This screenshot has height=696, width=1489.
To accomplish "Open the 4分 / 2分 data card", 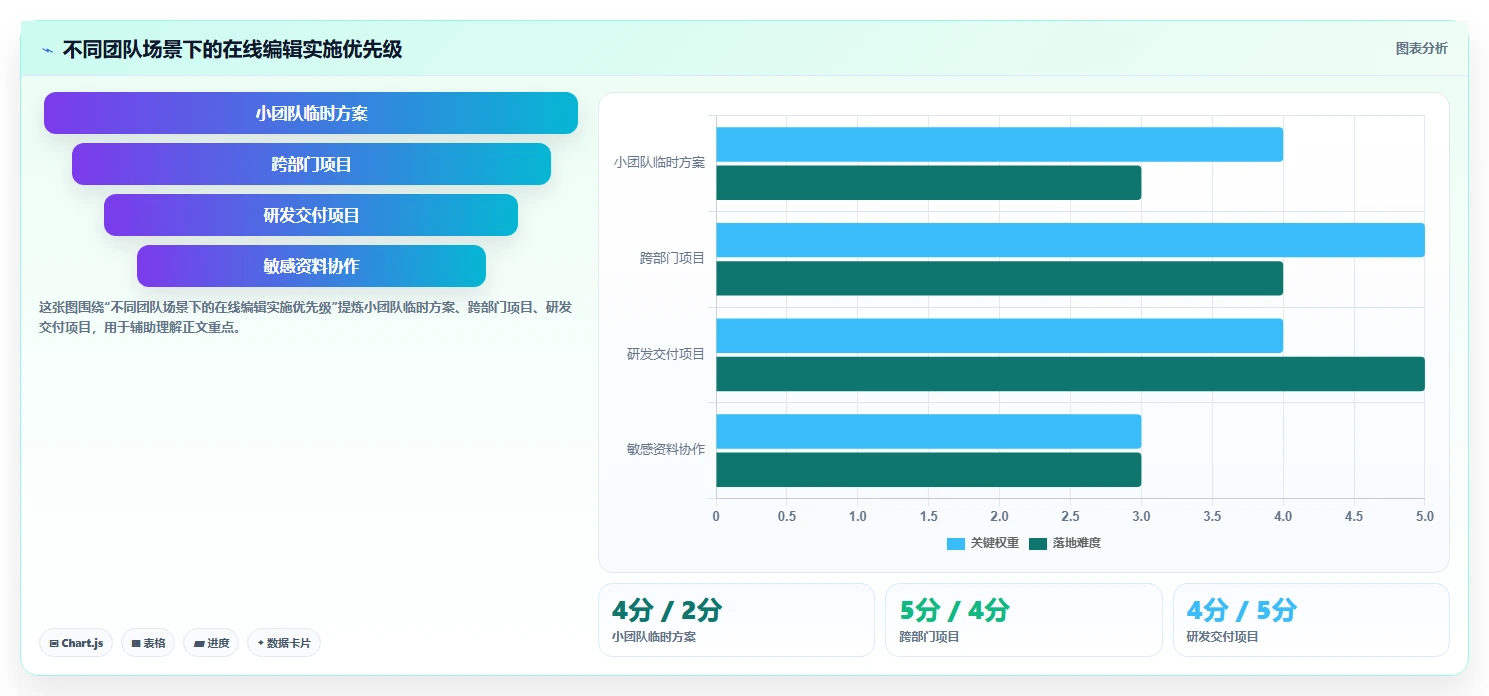I will pyautogui.click(x=736, y=620).
